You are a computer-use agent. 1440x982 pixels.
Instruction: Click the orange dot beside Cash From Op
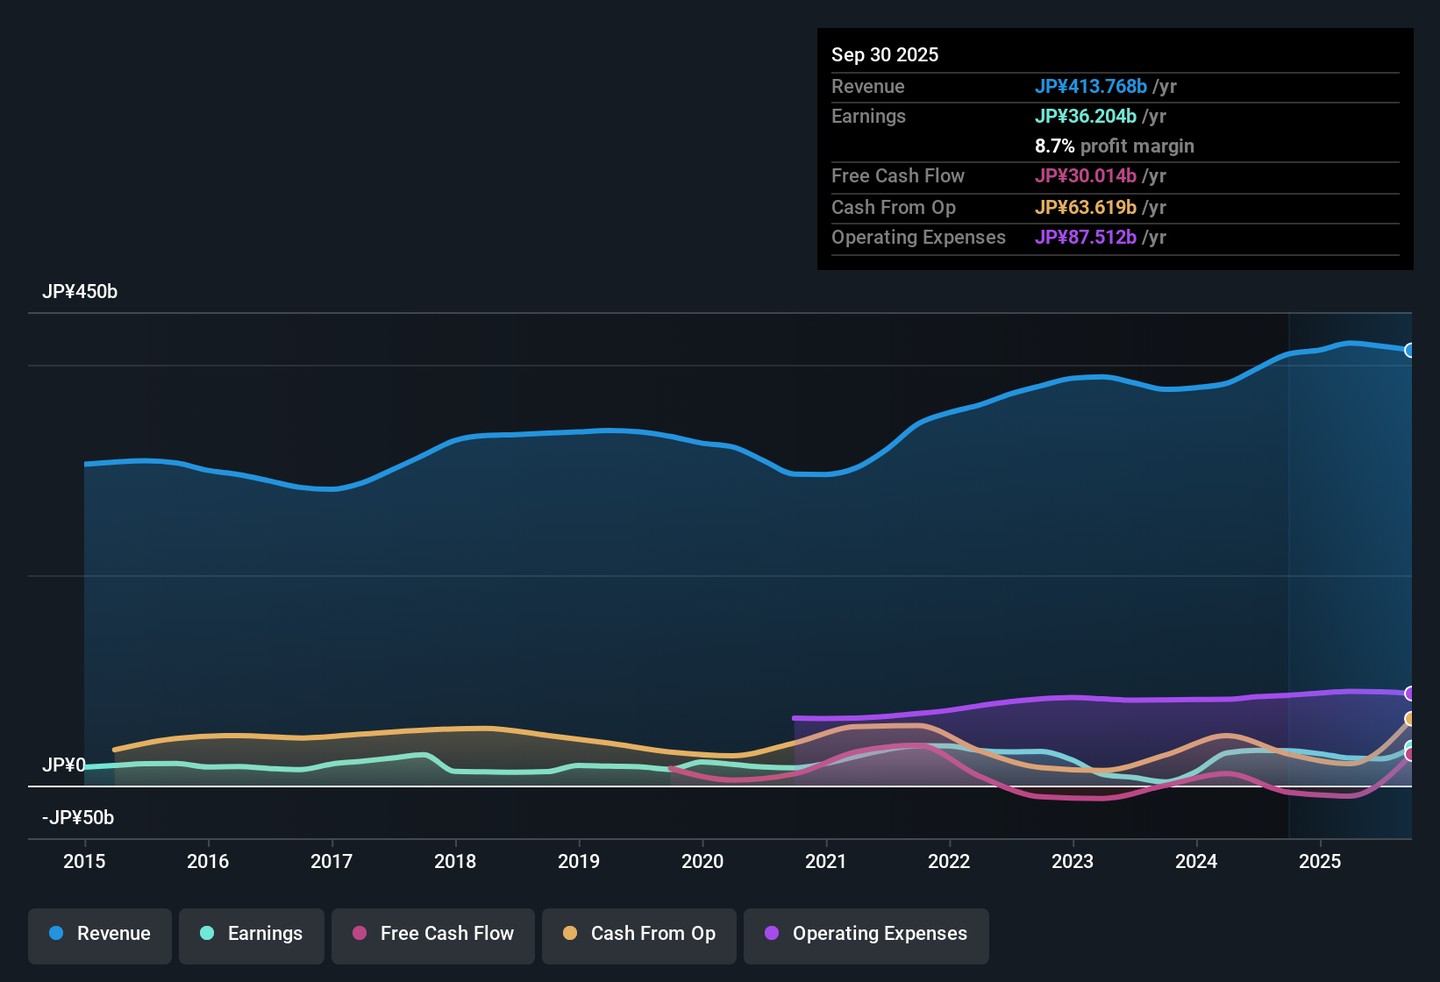[x=570, y=934]
